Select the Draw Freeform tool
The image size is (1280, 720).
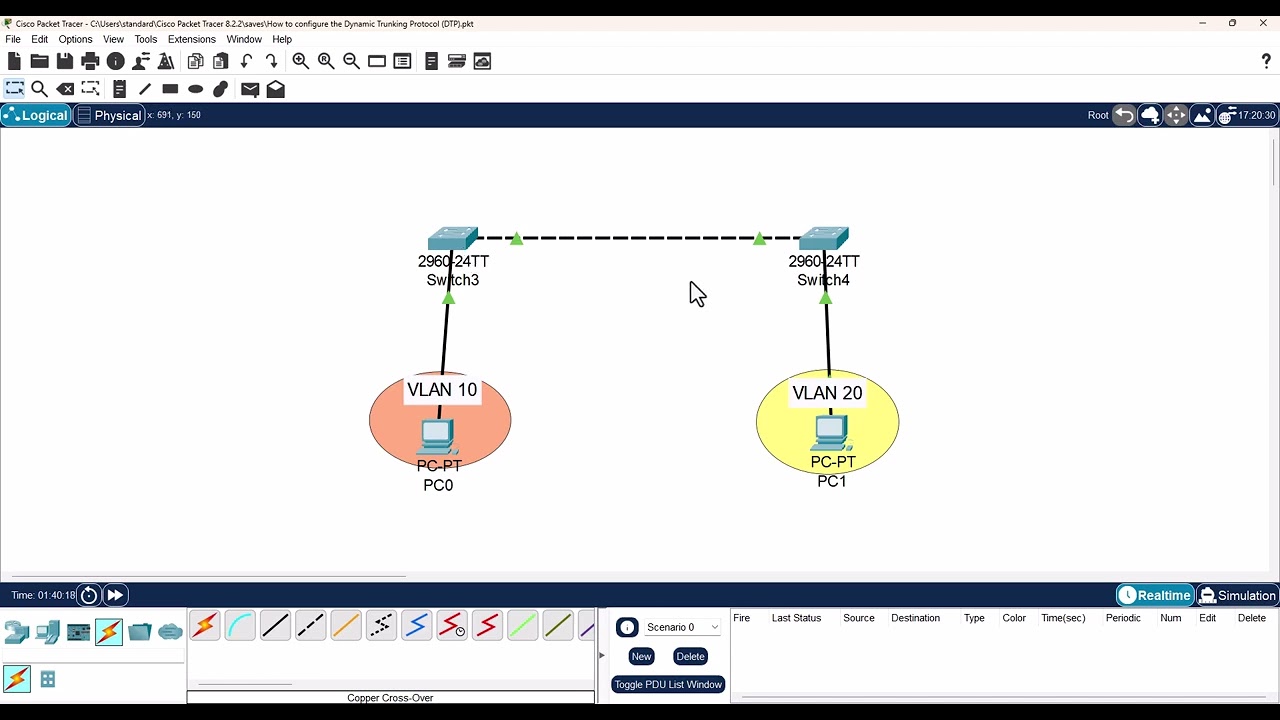click(221, 89)
